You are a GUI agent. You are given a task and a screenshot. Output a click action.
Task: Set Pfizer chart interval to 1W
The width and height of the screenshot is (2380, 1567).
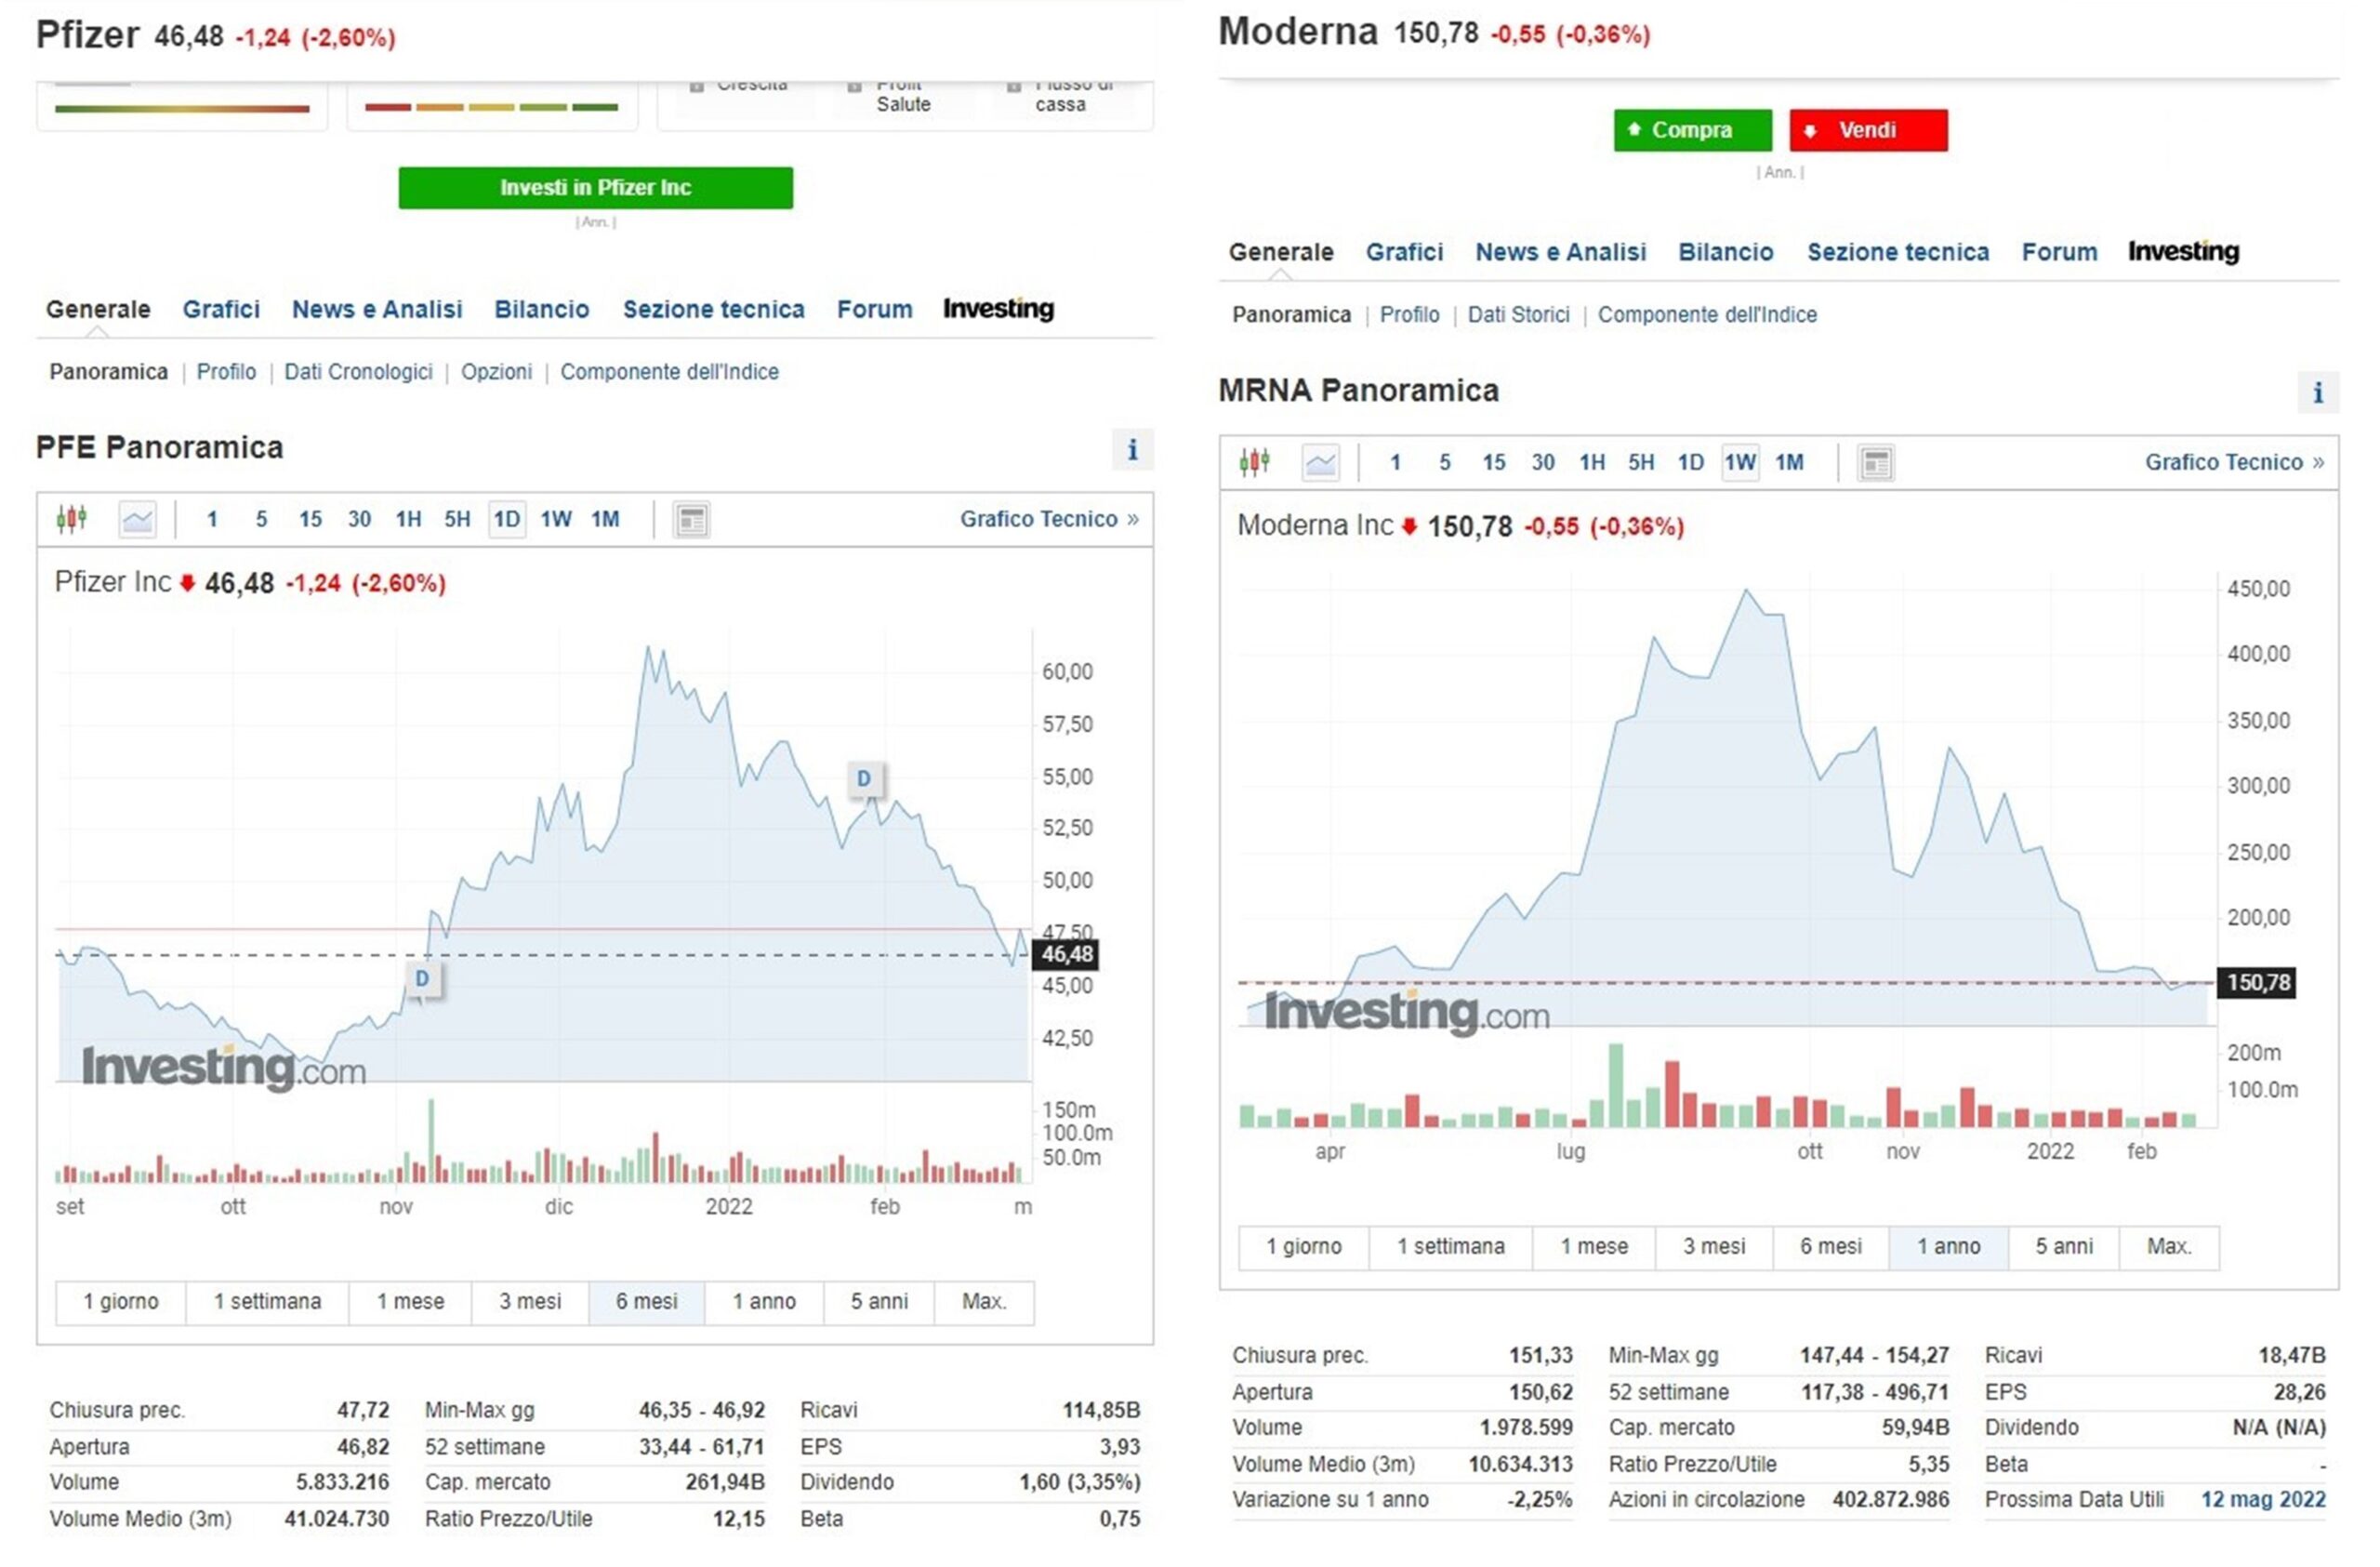pos(556,519)
